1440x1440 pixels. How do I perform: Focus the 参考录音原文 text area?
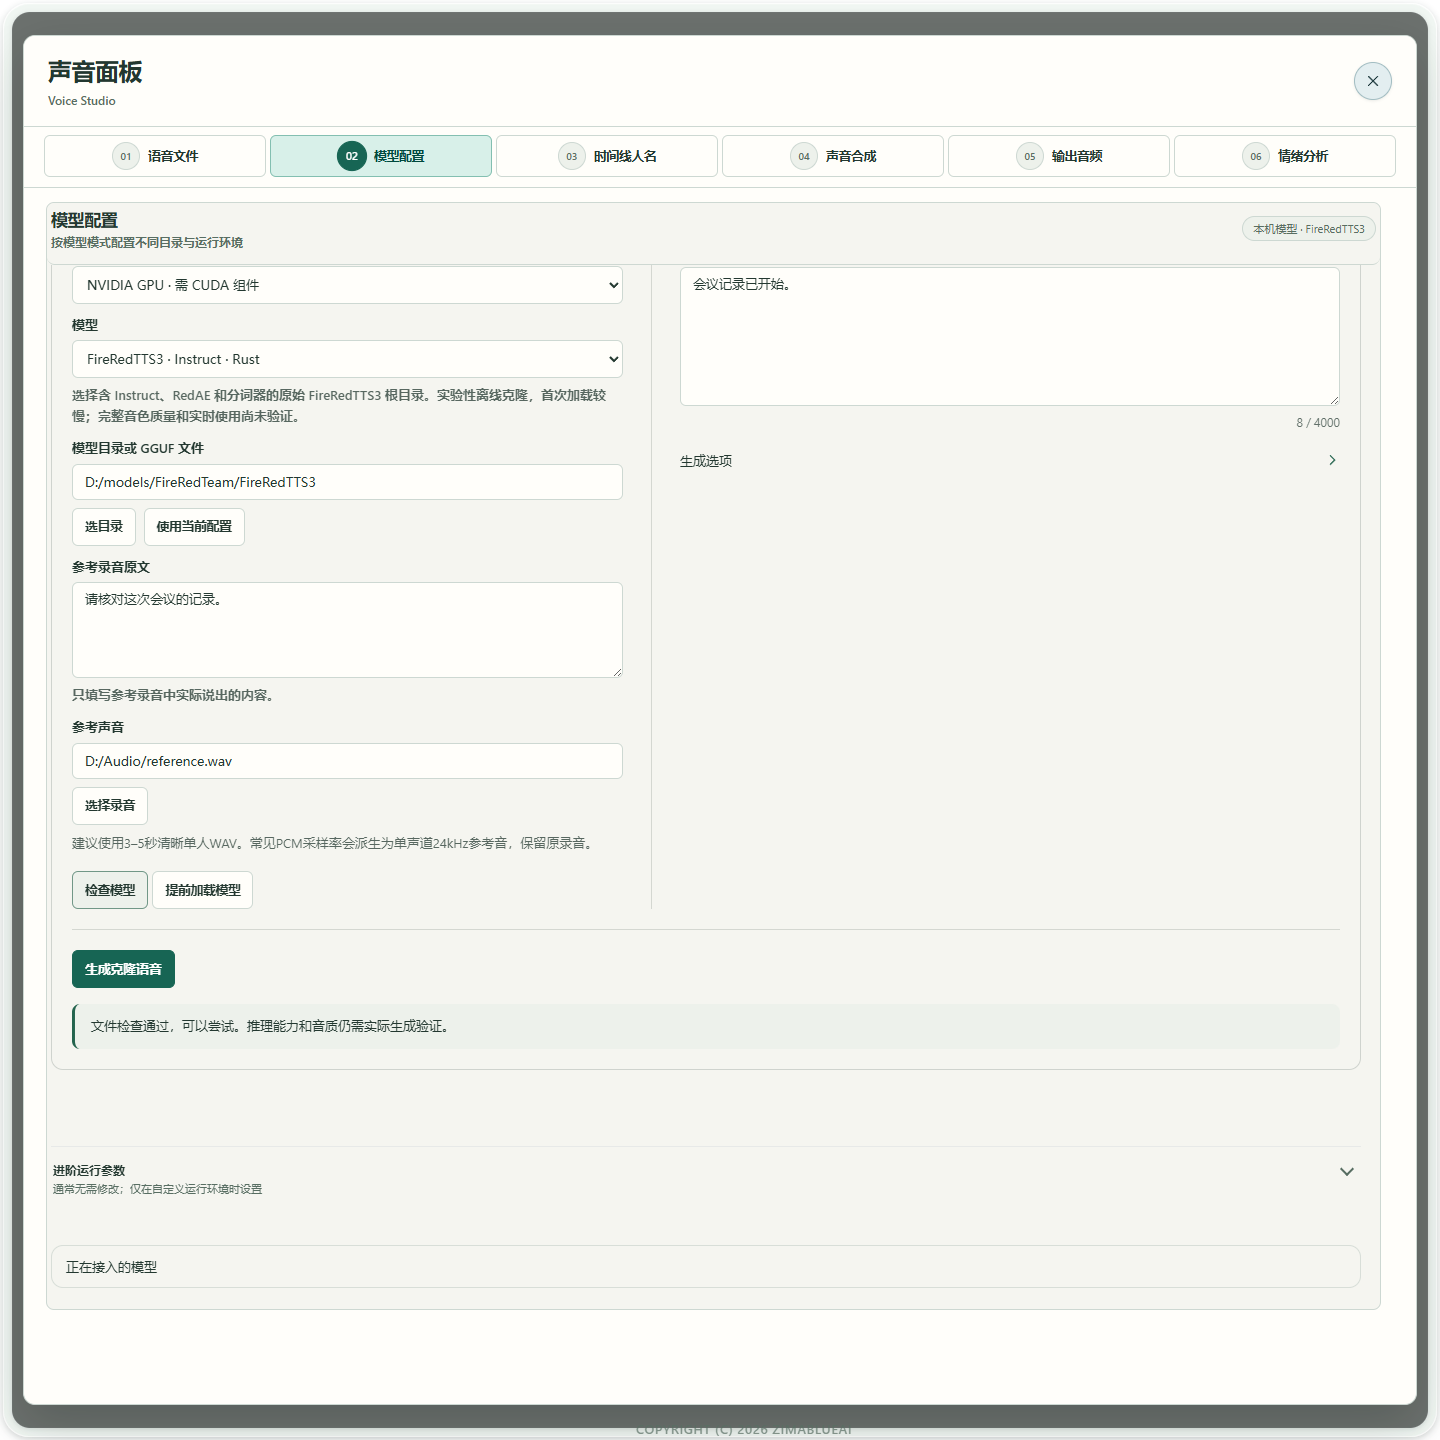(347, 630)
